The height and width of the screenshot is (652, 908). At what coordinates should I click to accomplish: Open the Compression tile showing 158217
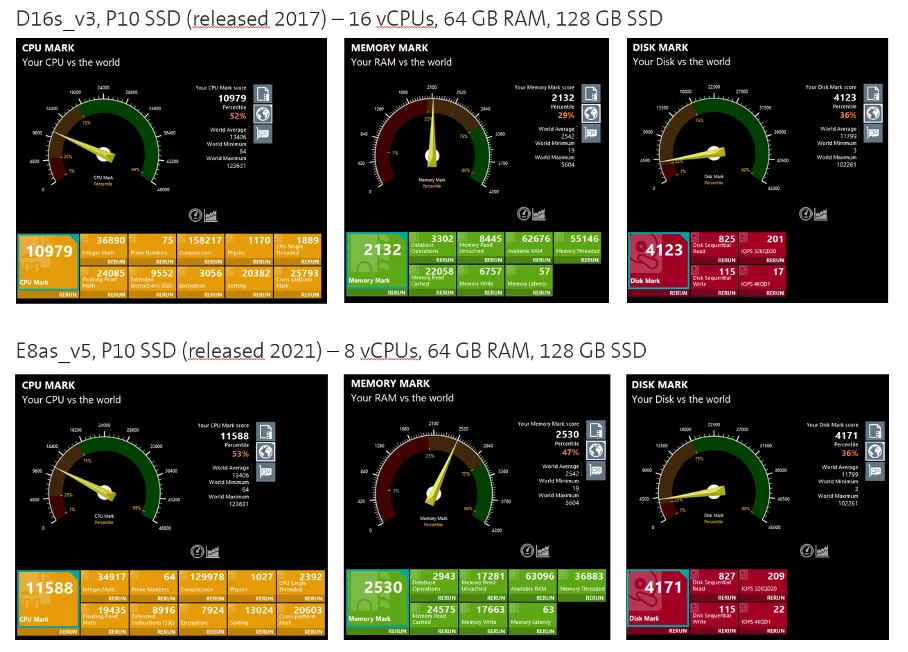pyautogui.click(x=200, y=249)
